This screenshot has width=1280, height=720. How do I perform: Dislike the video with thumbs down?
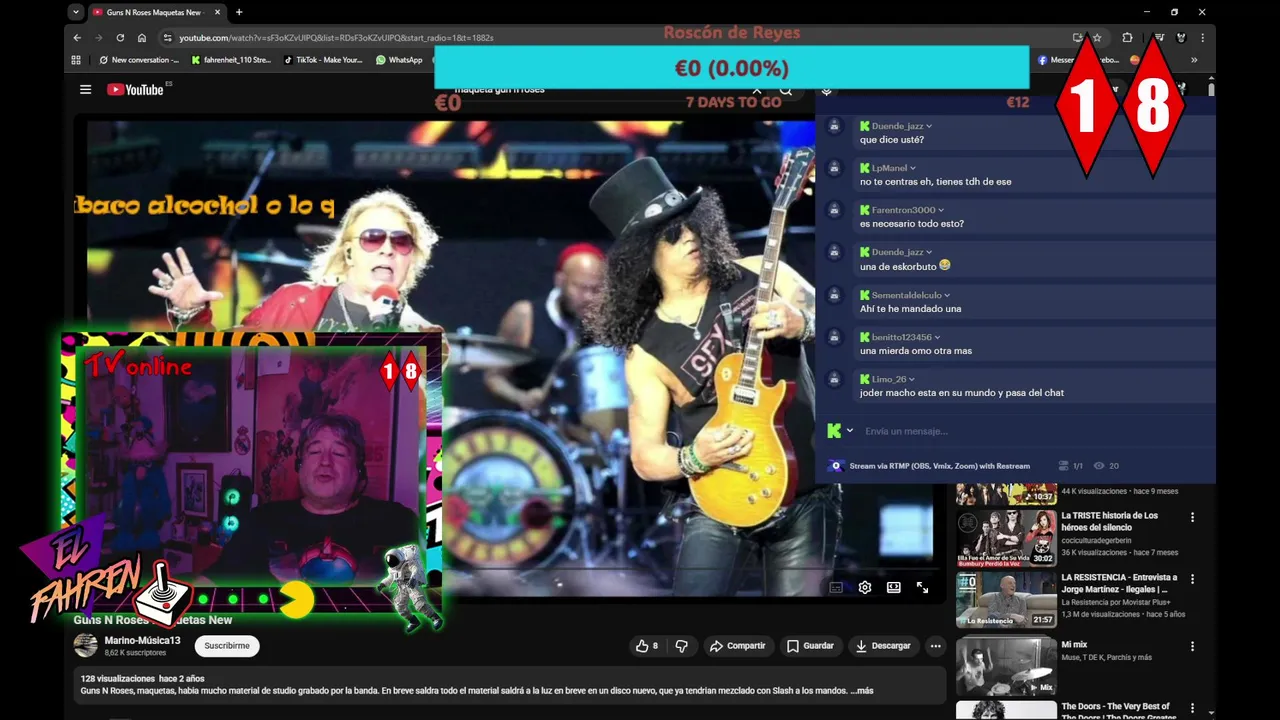pyautogui.click(x=681, y=646)
